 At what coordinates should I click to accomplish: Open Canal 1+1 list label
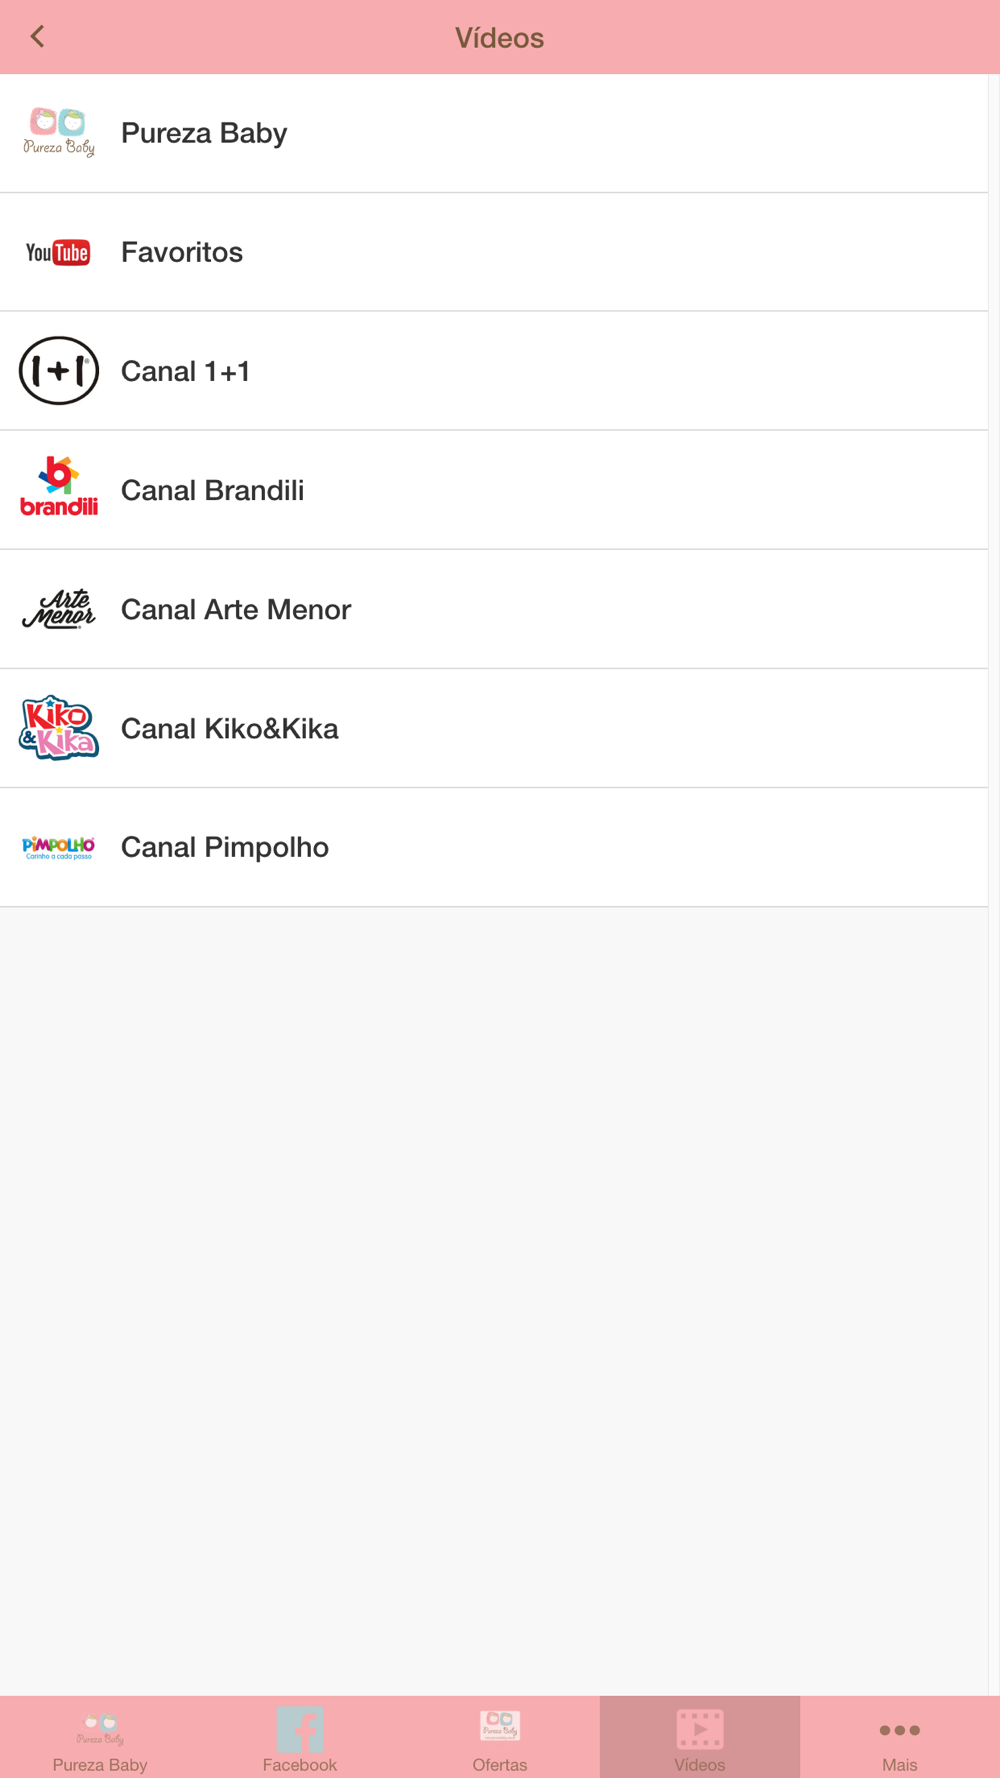tap(186, 371)
